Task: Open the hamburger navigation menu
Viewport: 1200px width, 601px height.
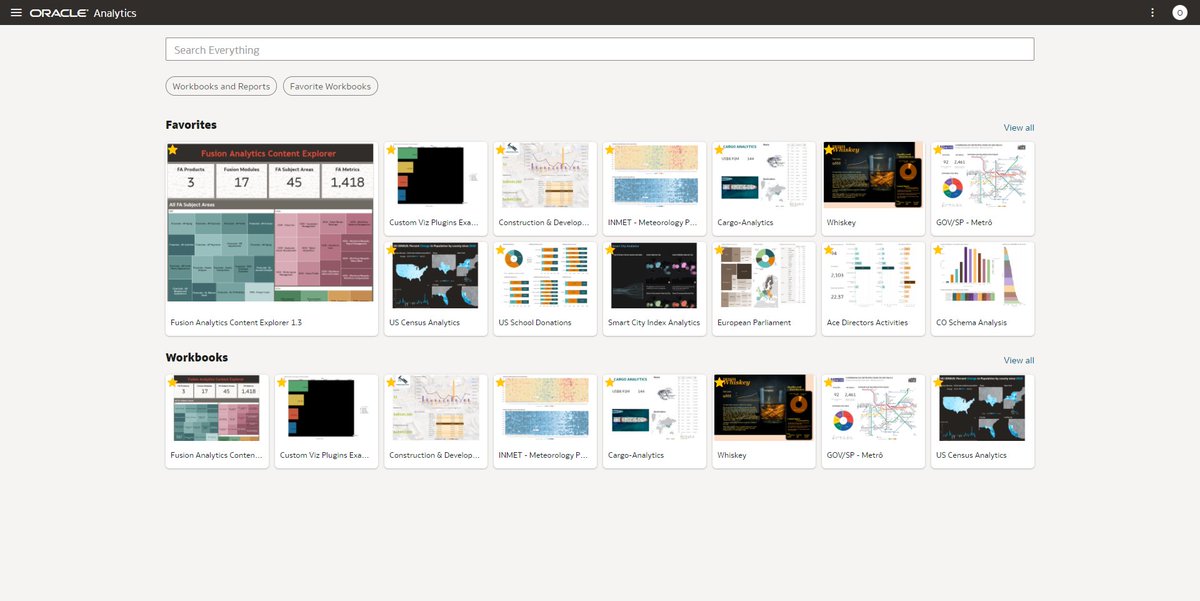Action: [x=15, y=13]
